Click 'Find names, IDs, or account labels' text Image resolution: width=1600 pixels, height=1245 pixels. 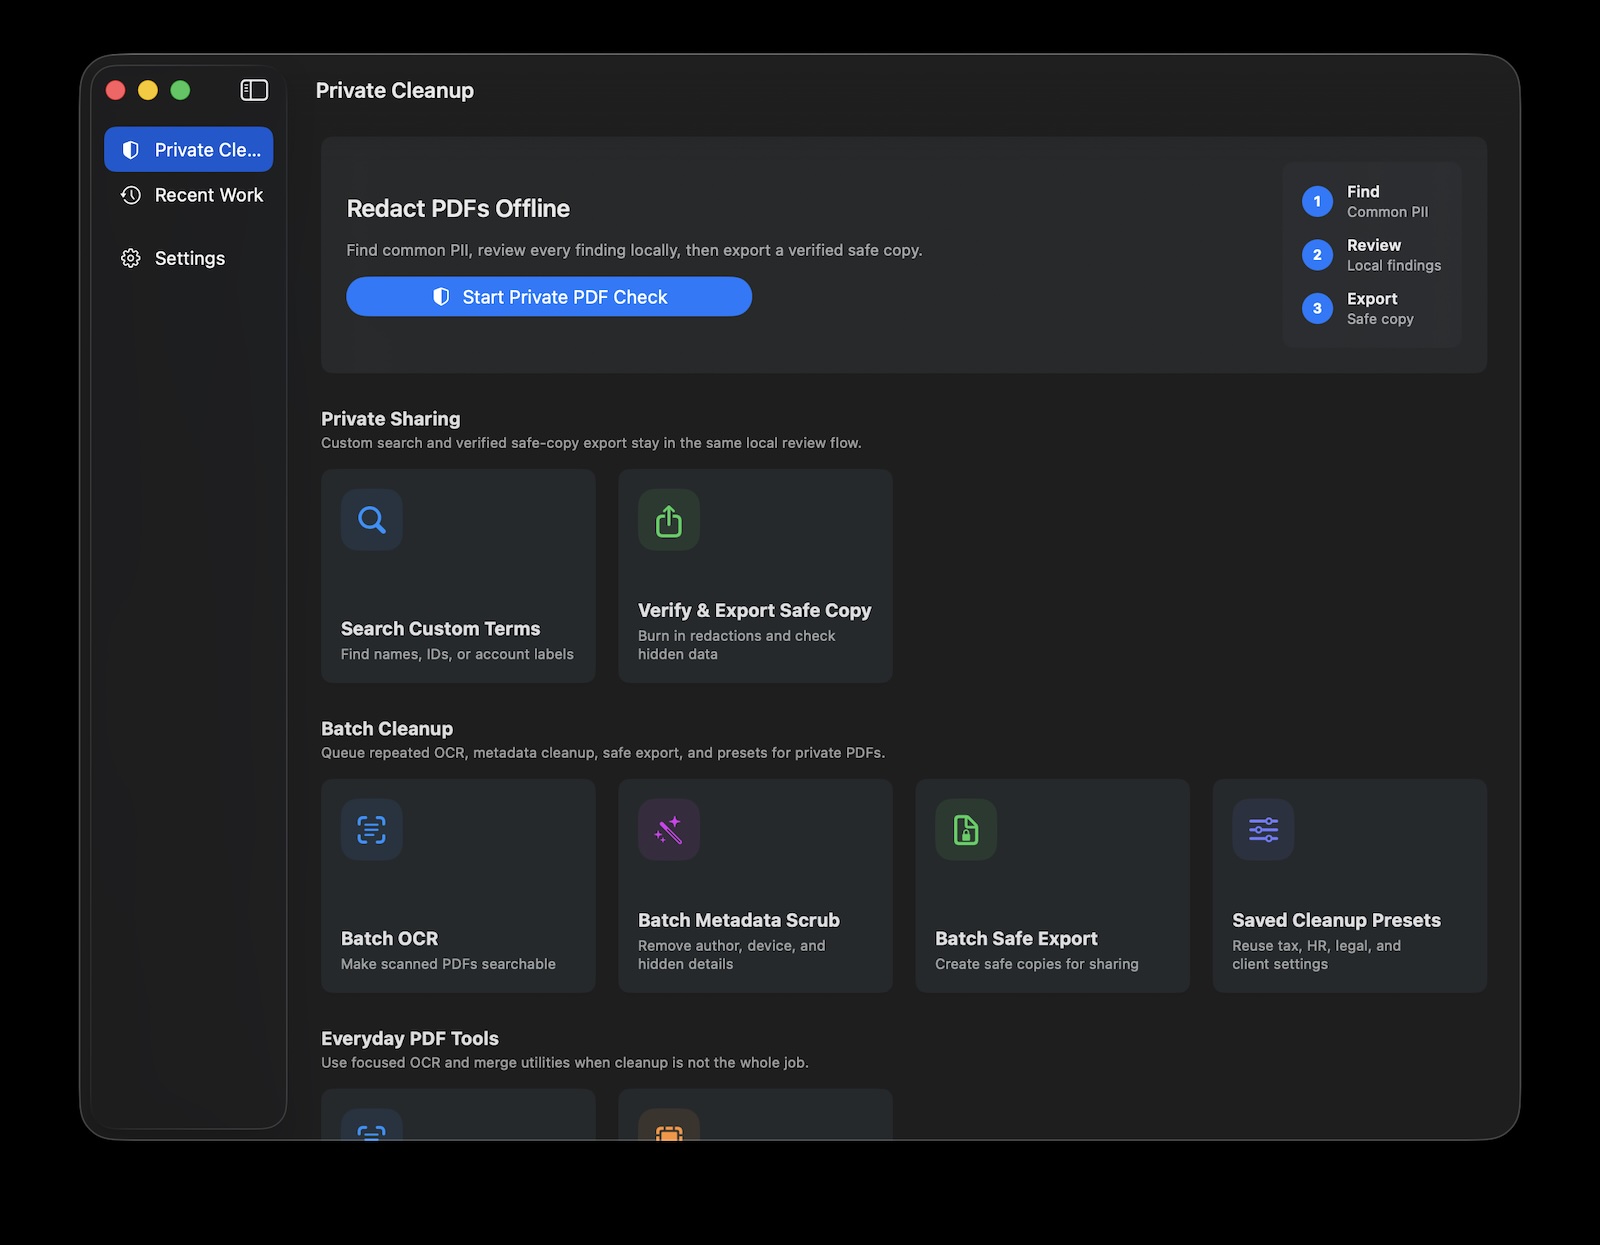pos(457,654)
